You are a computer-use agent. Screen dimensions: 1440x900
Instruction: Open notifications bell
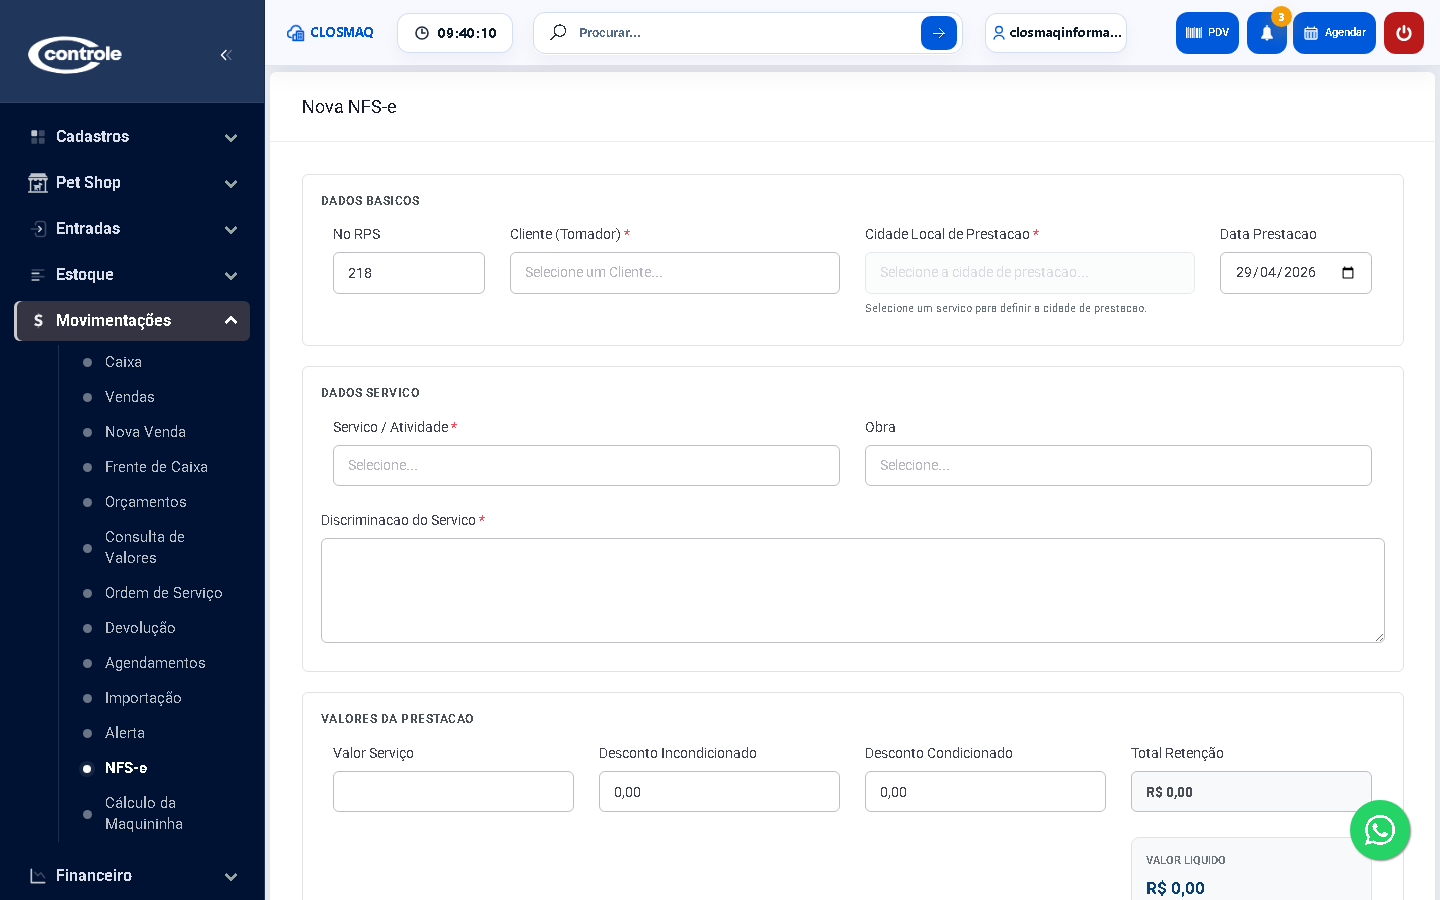click(x=1267, y=33)
